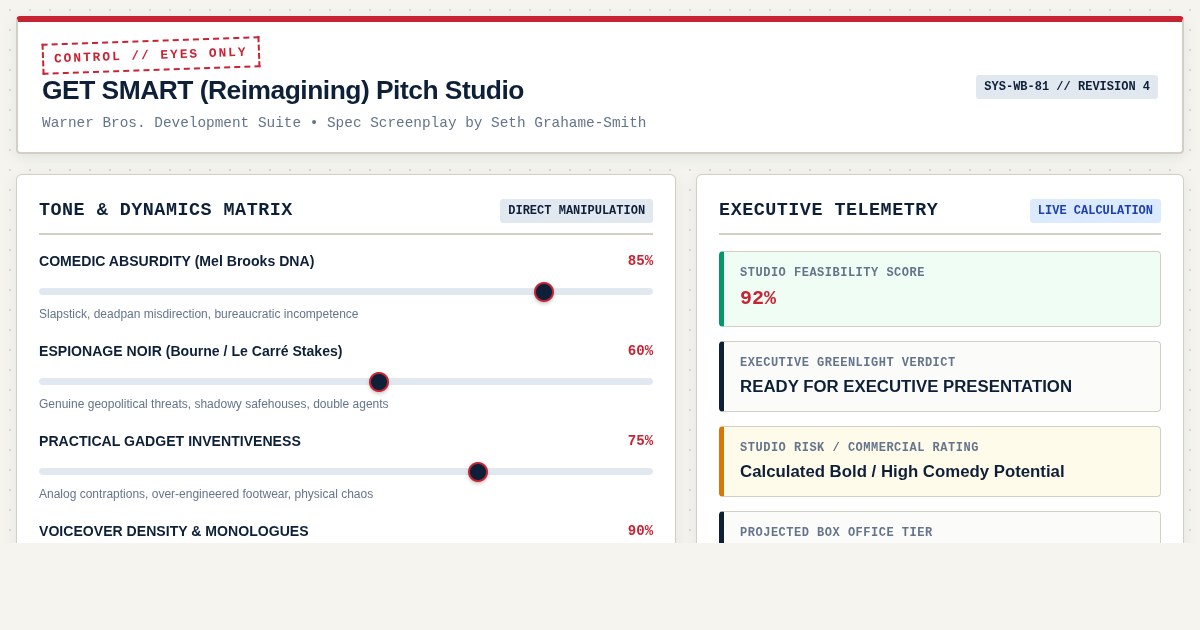The height and width of the screenshot is (630, 1200).
Task: Click the SYS-WB-81 // REVISION 4 badge
Action: (x=1067, y=87)
